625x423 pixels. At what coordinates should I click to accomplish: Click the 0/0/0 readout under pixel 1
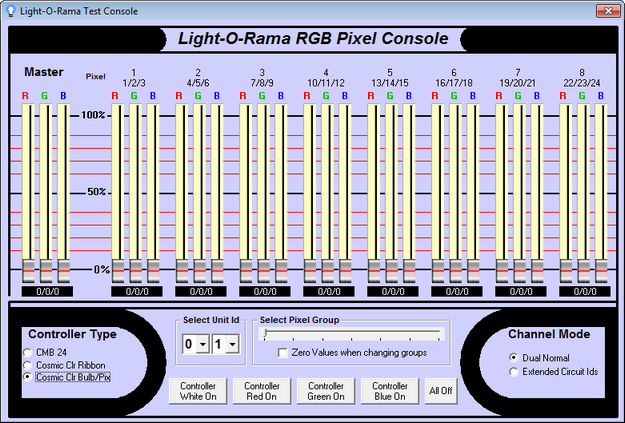pyautogui.click(x=137, y=291)
